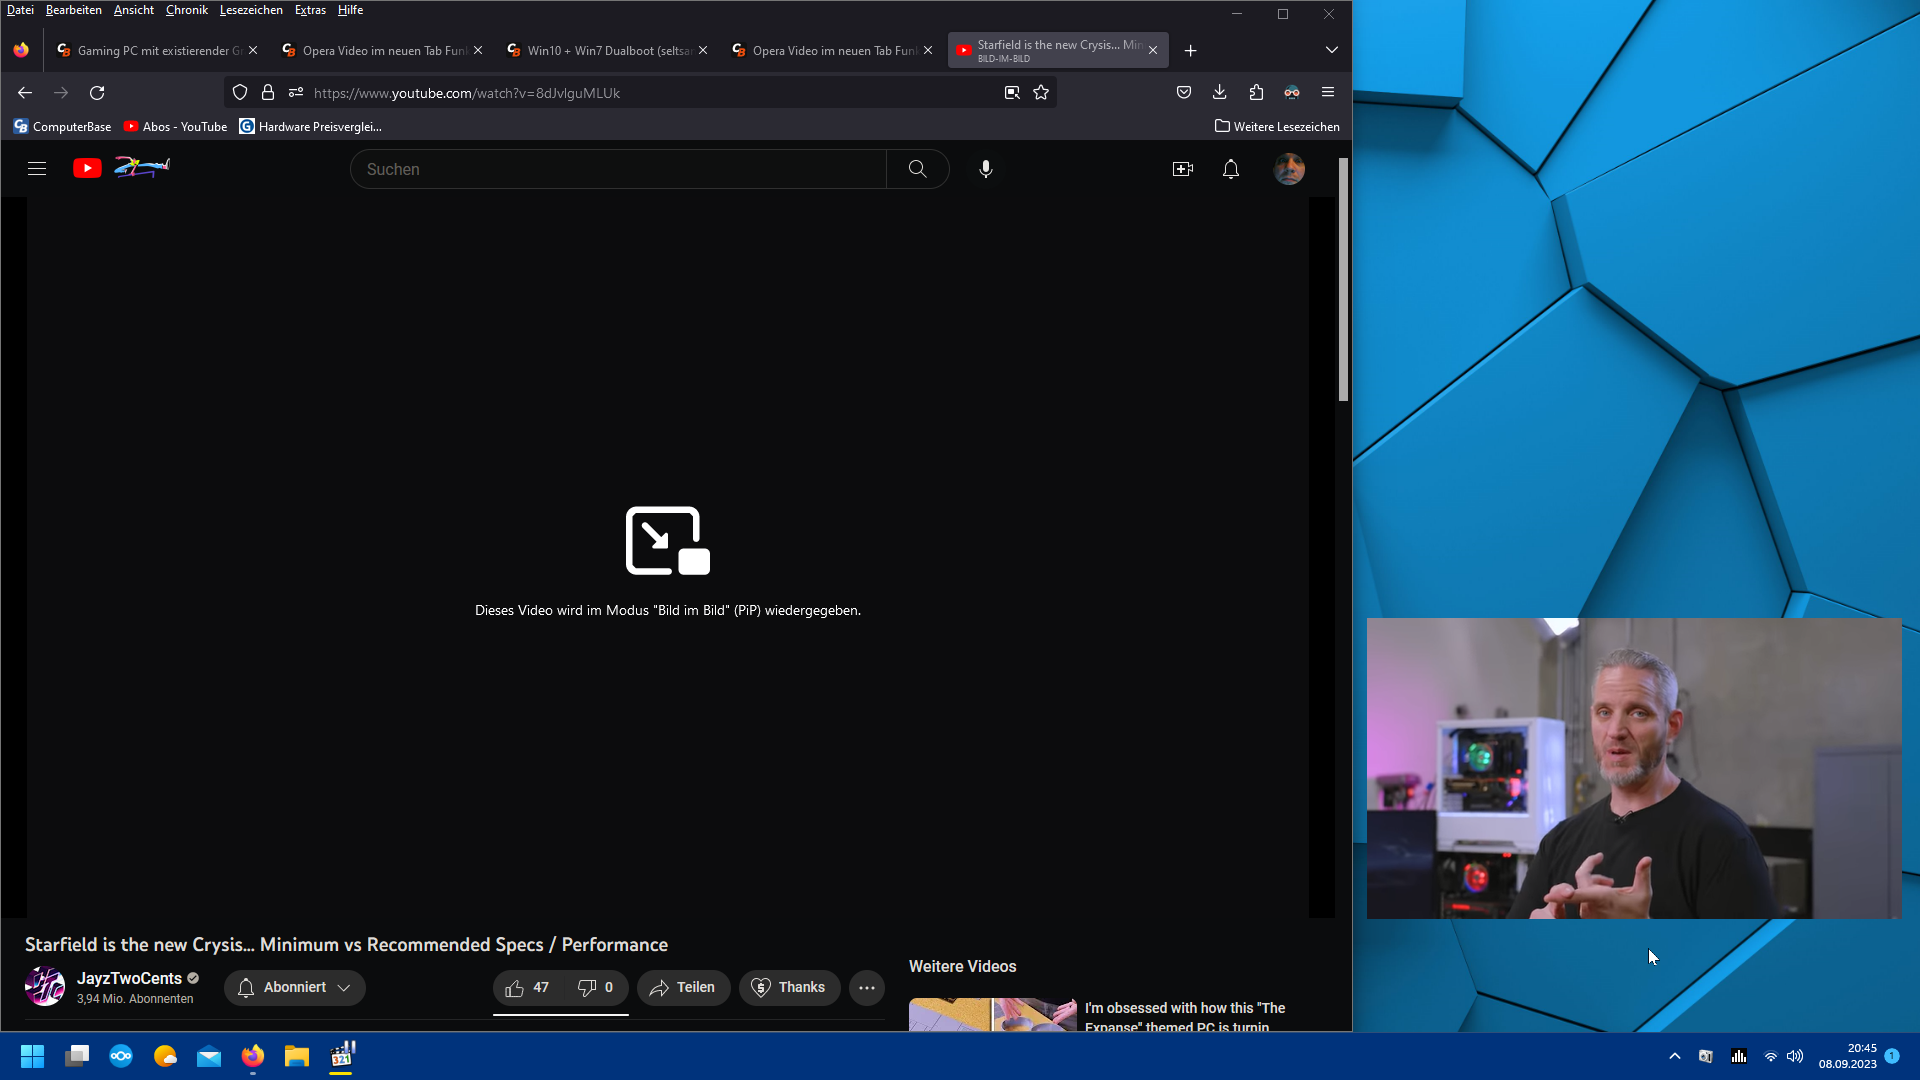Open the Lesezeichen menu

[x=251, y=10]
